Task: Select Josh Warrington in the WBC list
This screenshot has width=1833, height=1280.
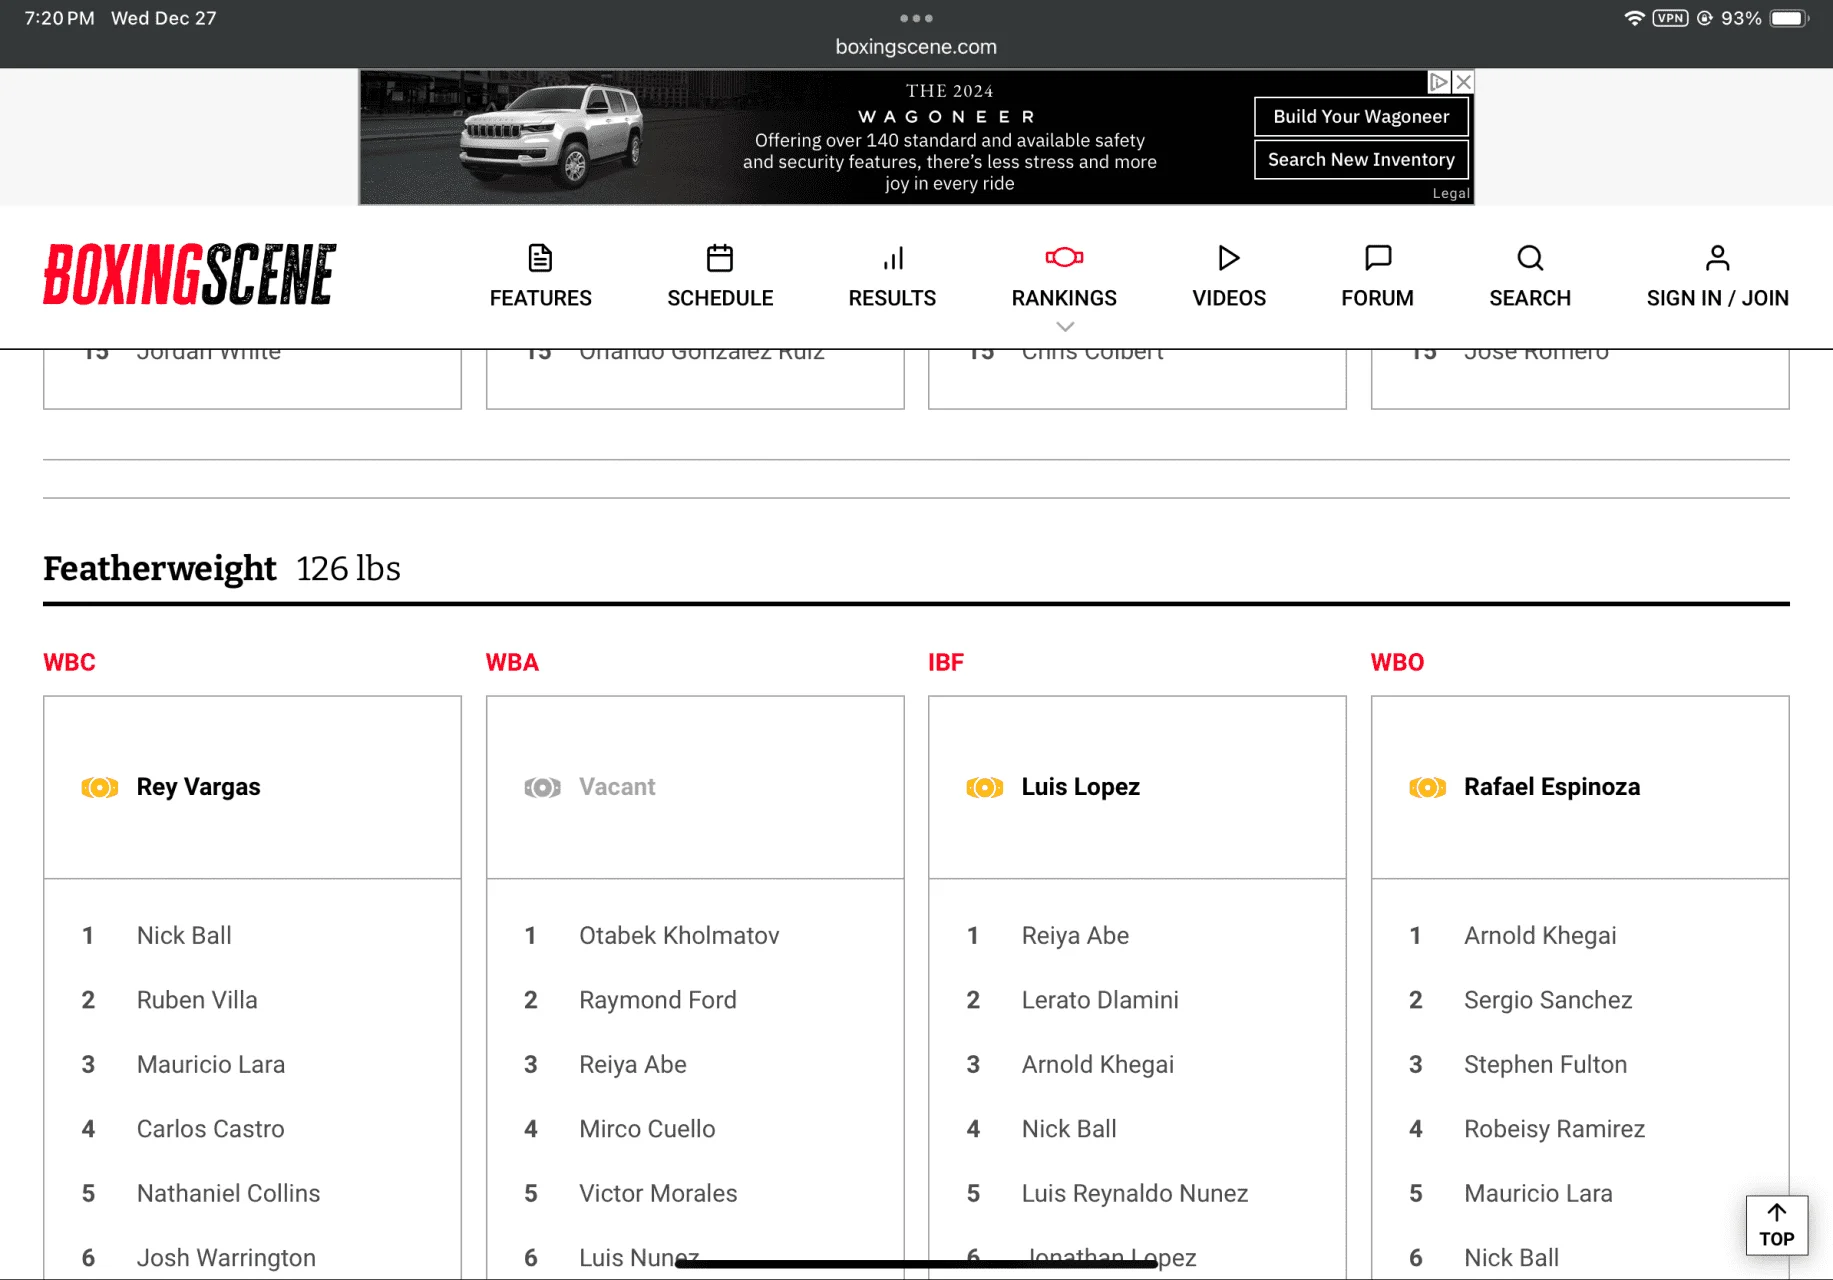Action: [x=226, y=1258]
